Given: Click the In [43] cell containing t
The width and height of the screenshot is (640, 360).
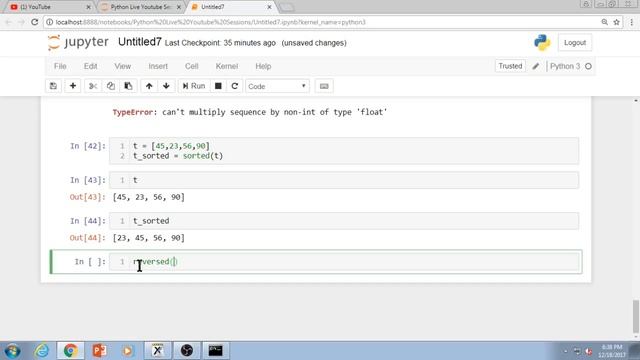Looking at the screenshot, I should point(344,180).
